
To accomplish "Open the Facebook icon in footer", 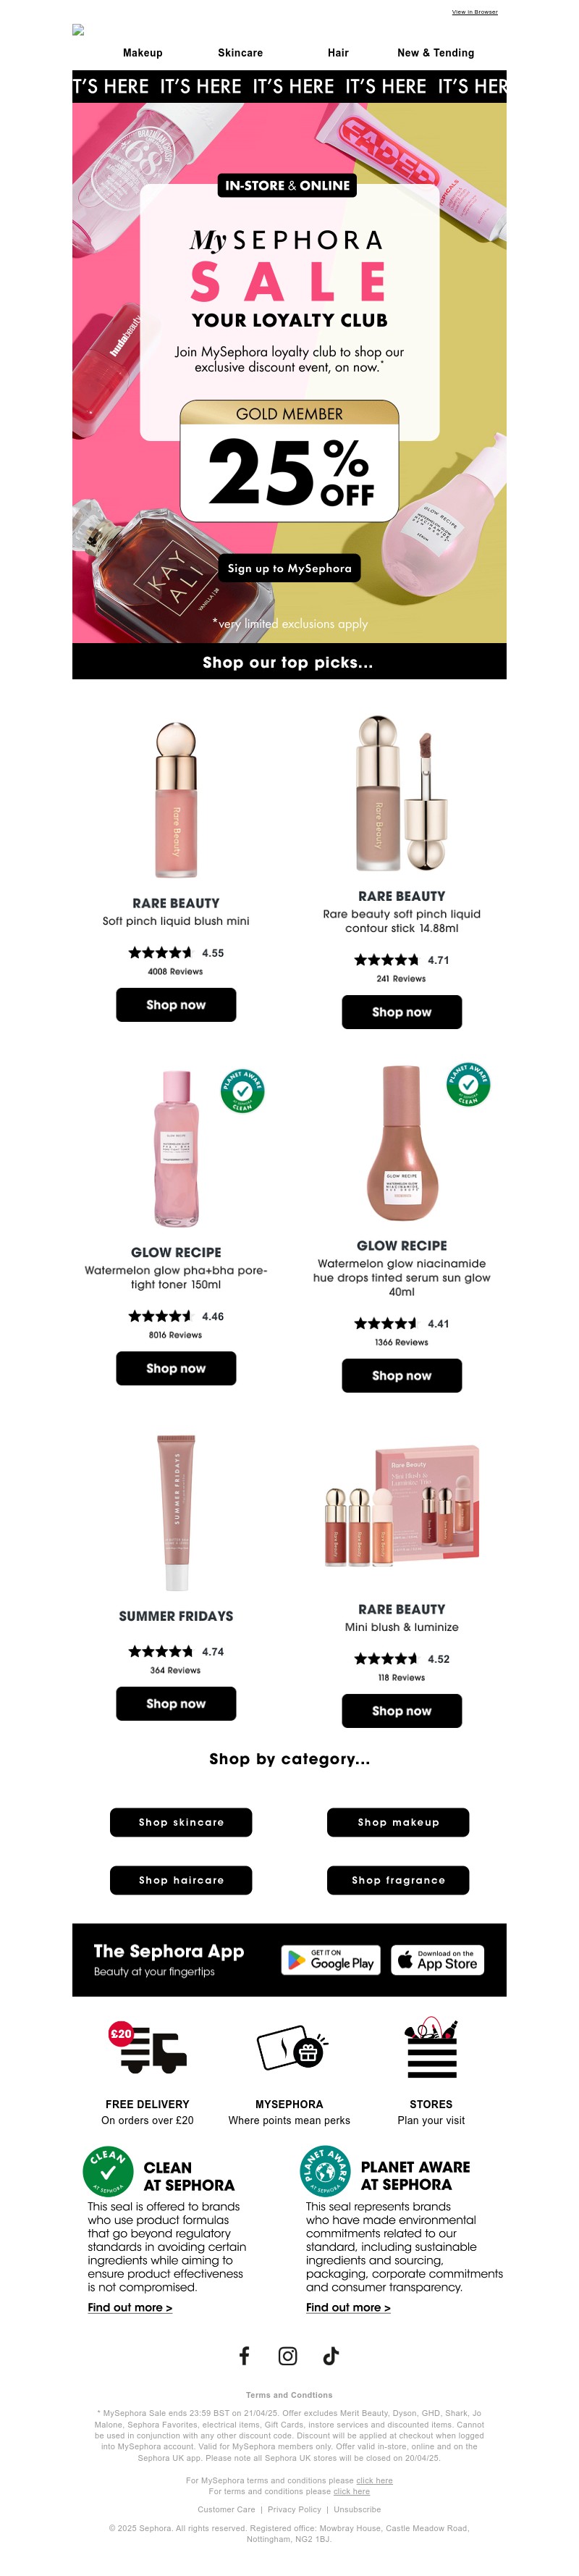I will (x=244, y=2355).
